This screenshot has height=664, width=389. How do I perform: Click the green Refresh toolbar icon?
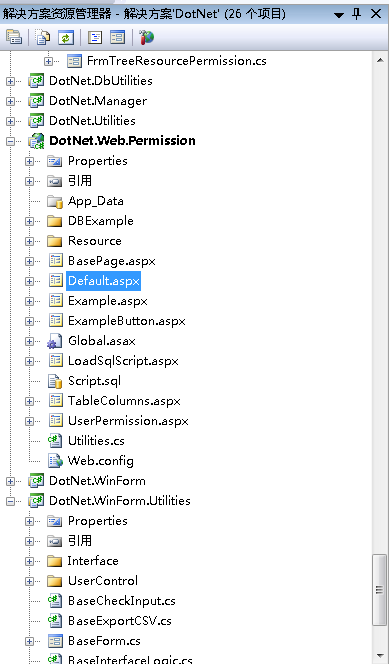(66, 37)
